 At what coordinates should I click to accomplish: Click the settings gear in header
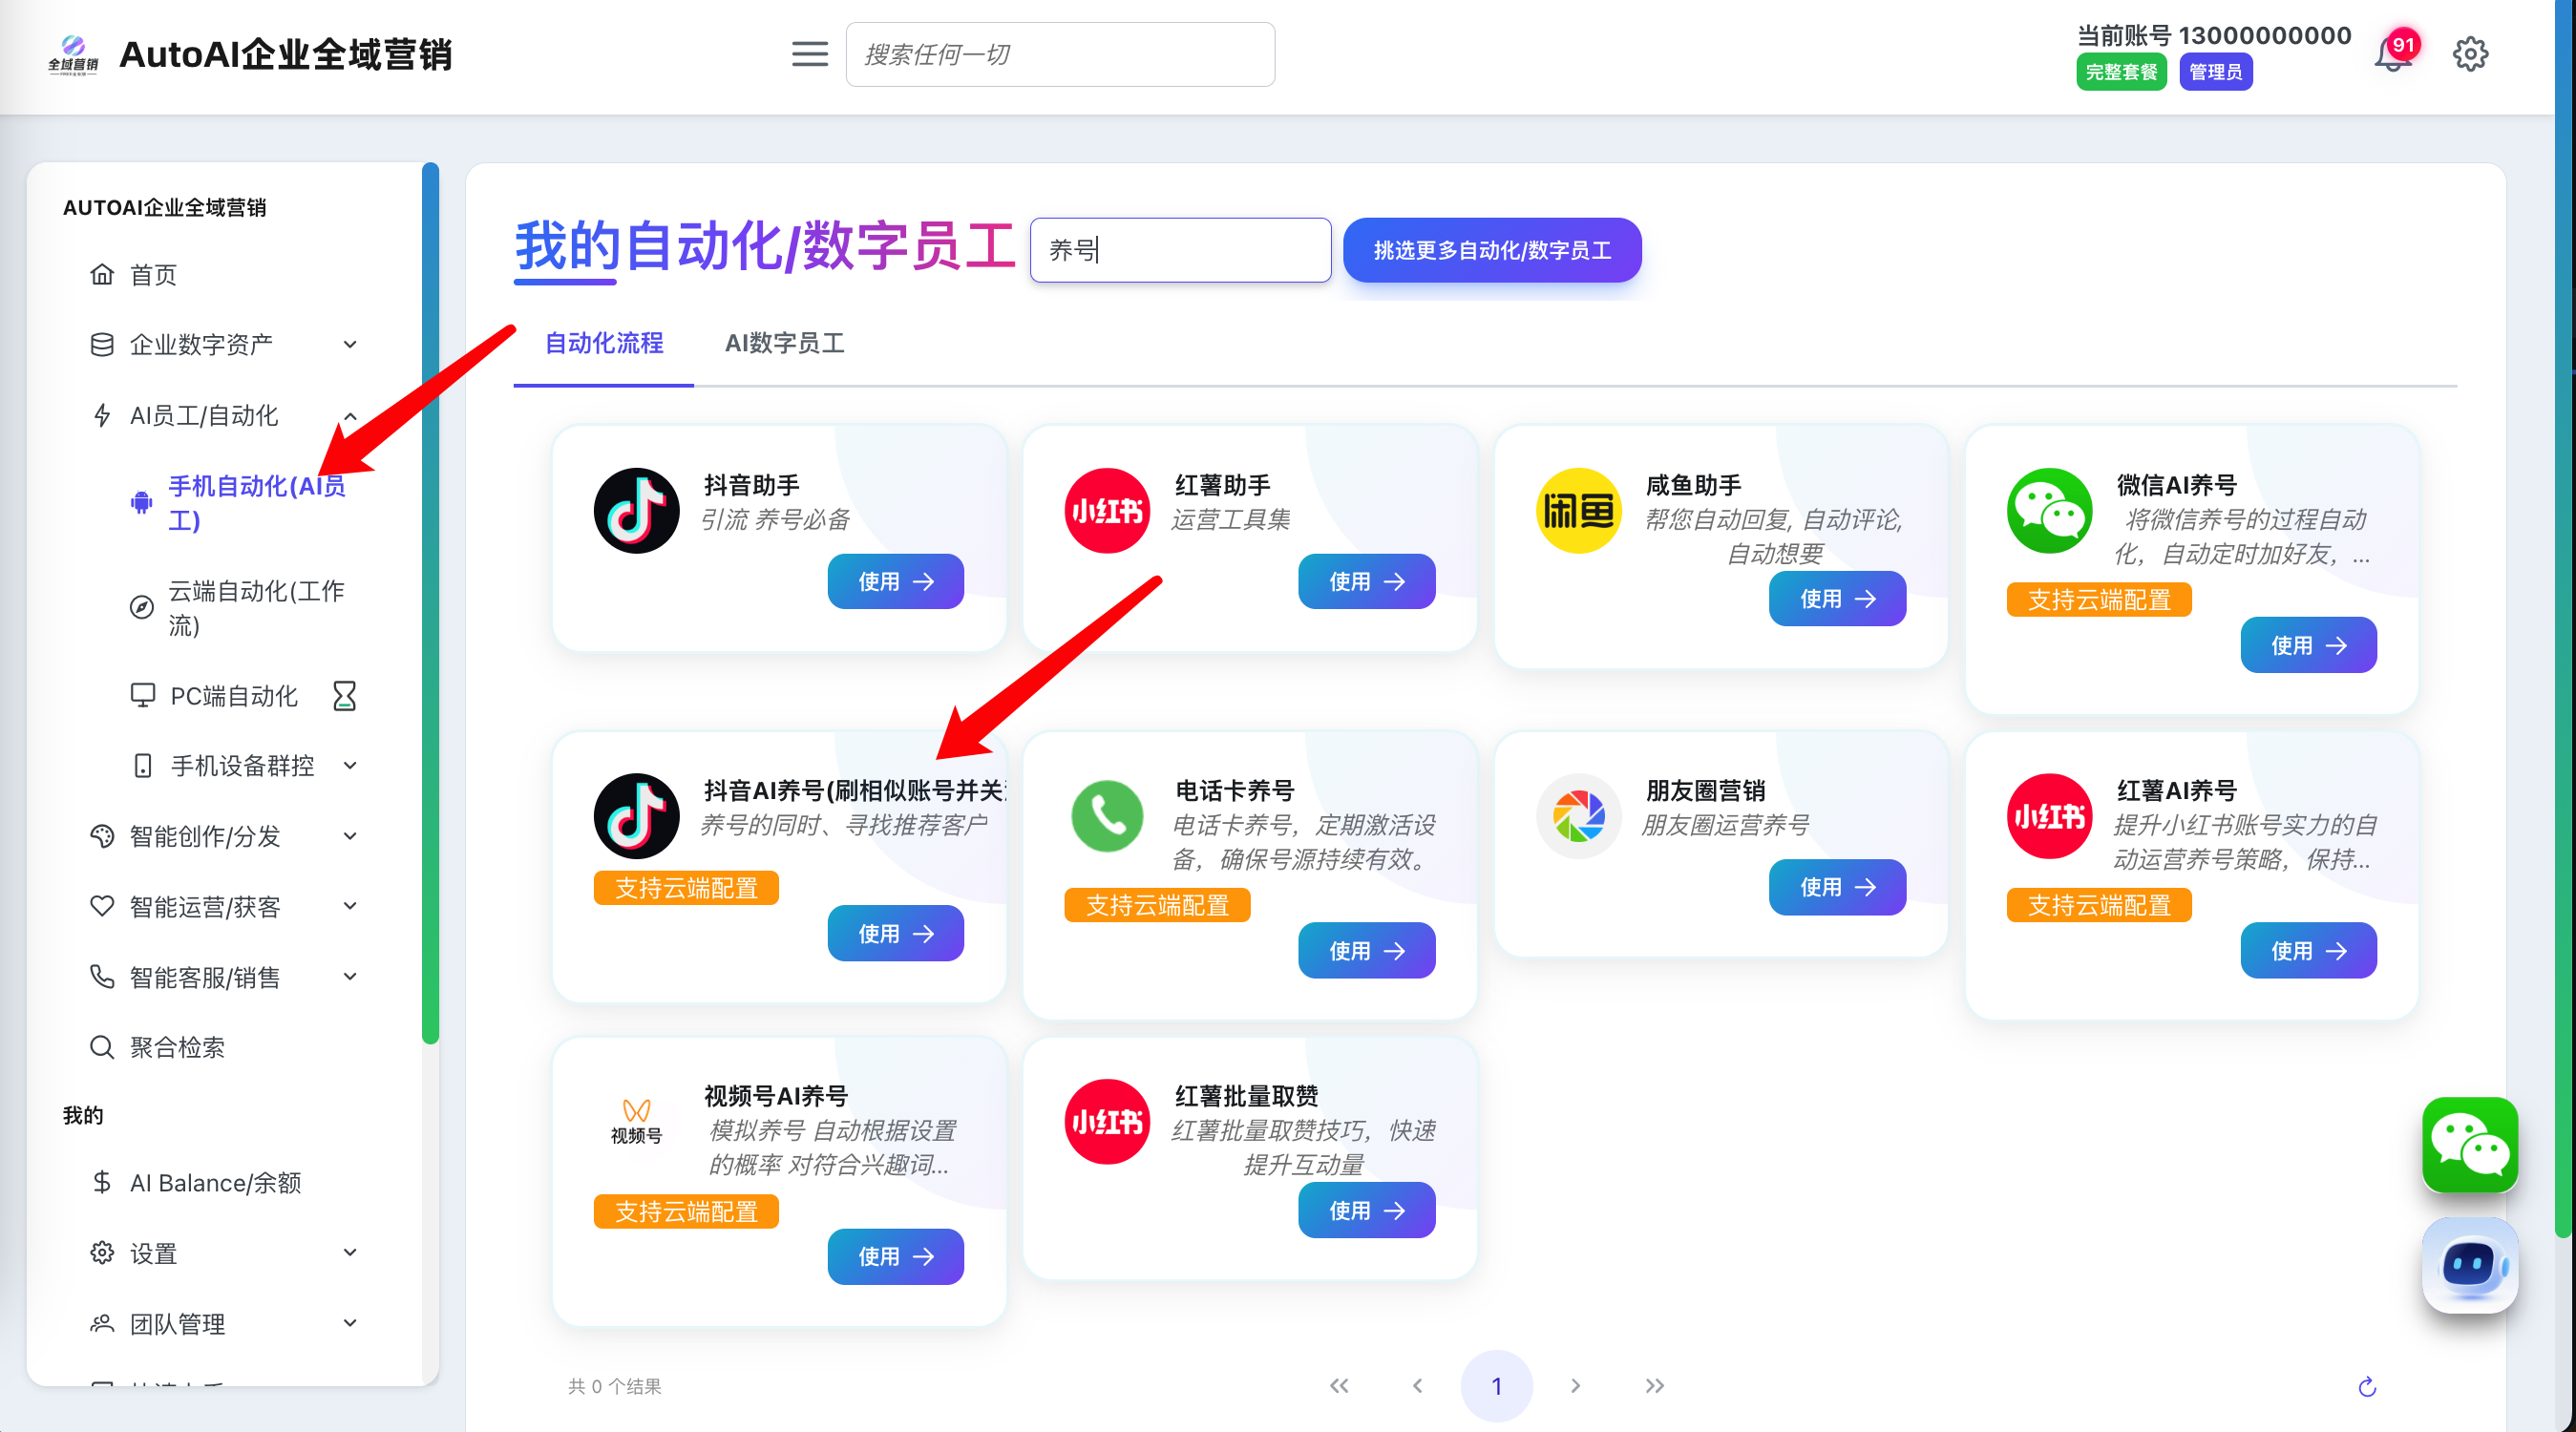click(2470, 54)
